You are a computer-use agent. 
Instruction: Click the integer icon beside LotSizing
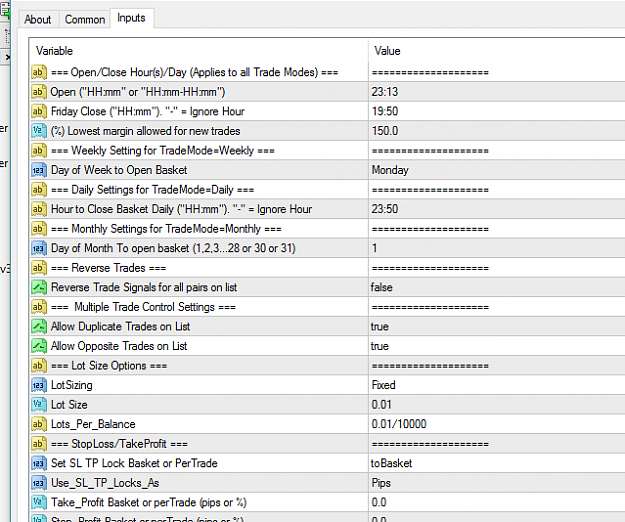tap(39, 385)
